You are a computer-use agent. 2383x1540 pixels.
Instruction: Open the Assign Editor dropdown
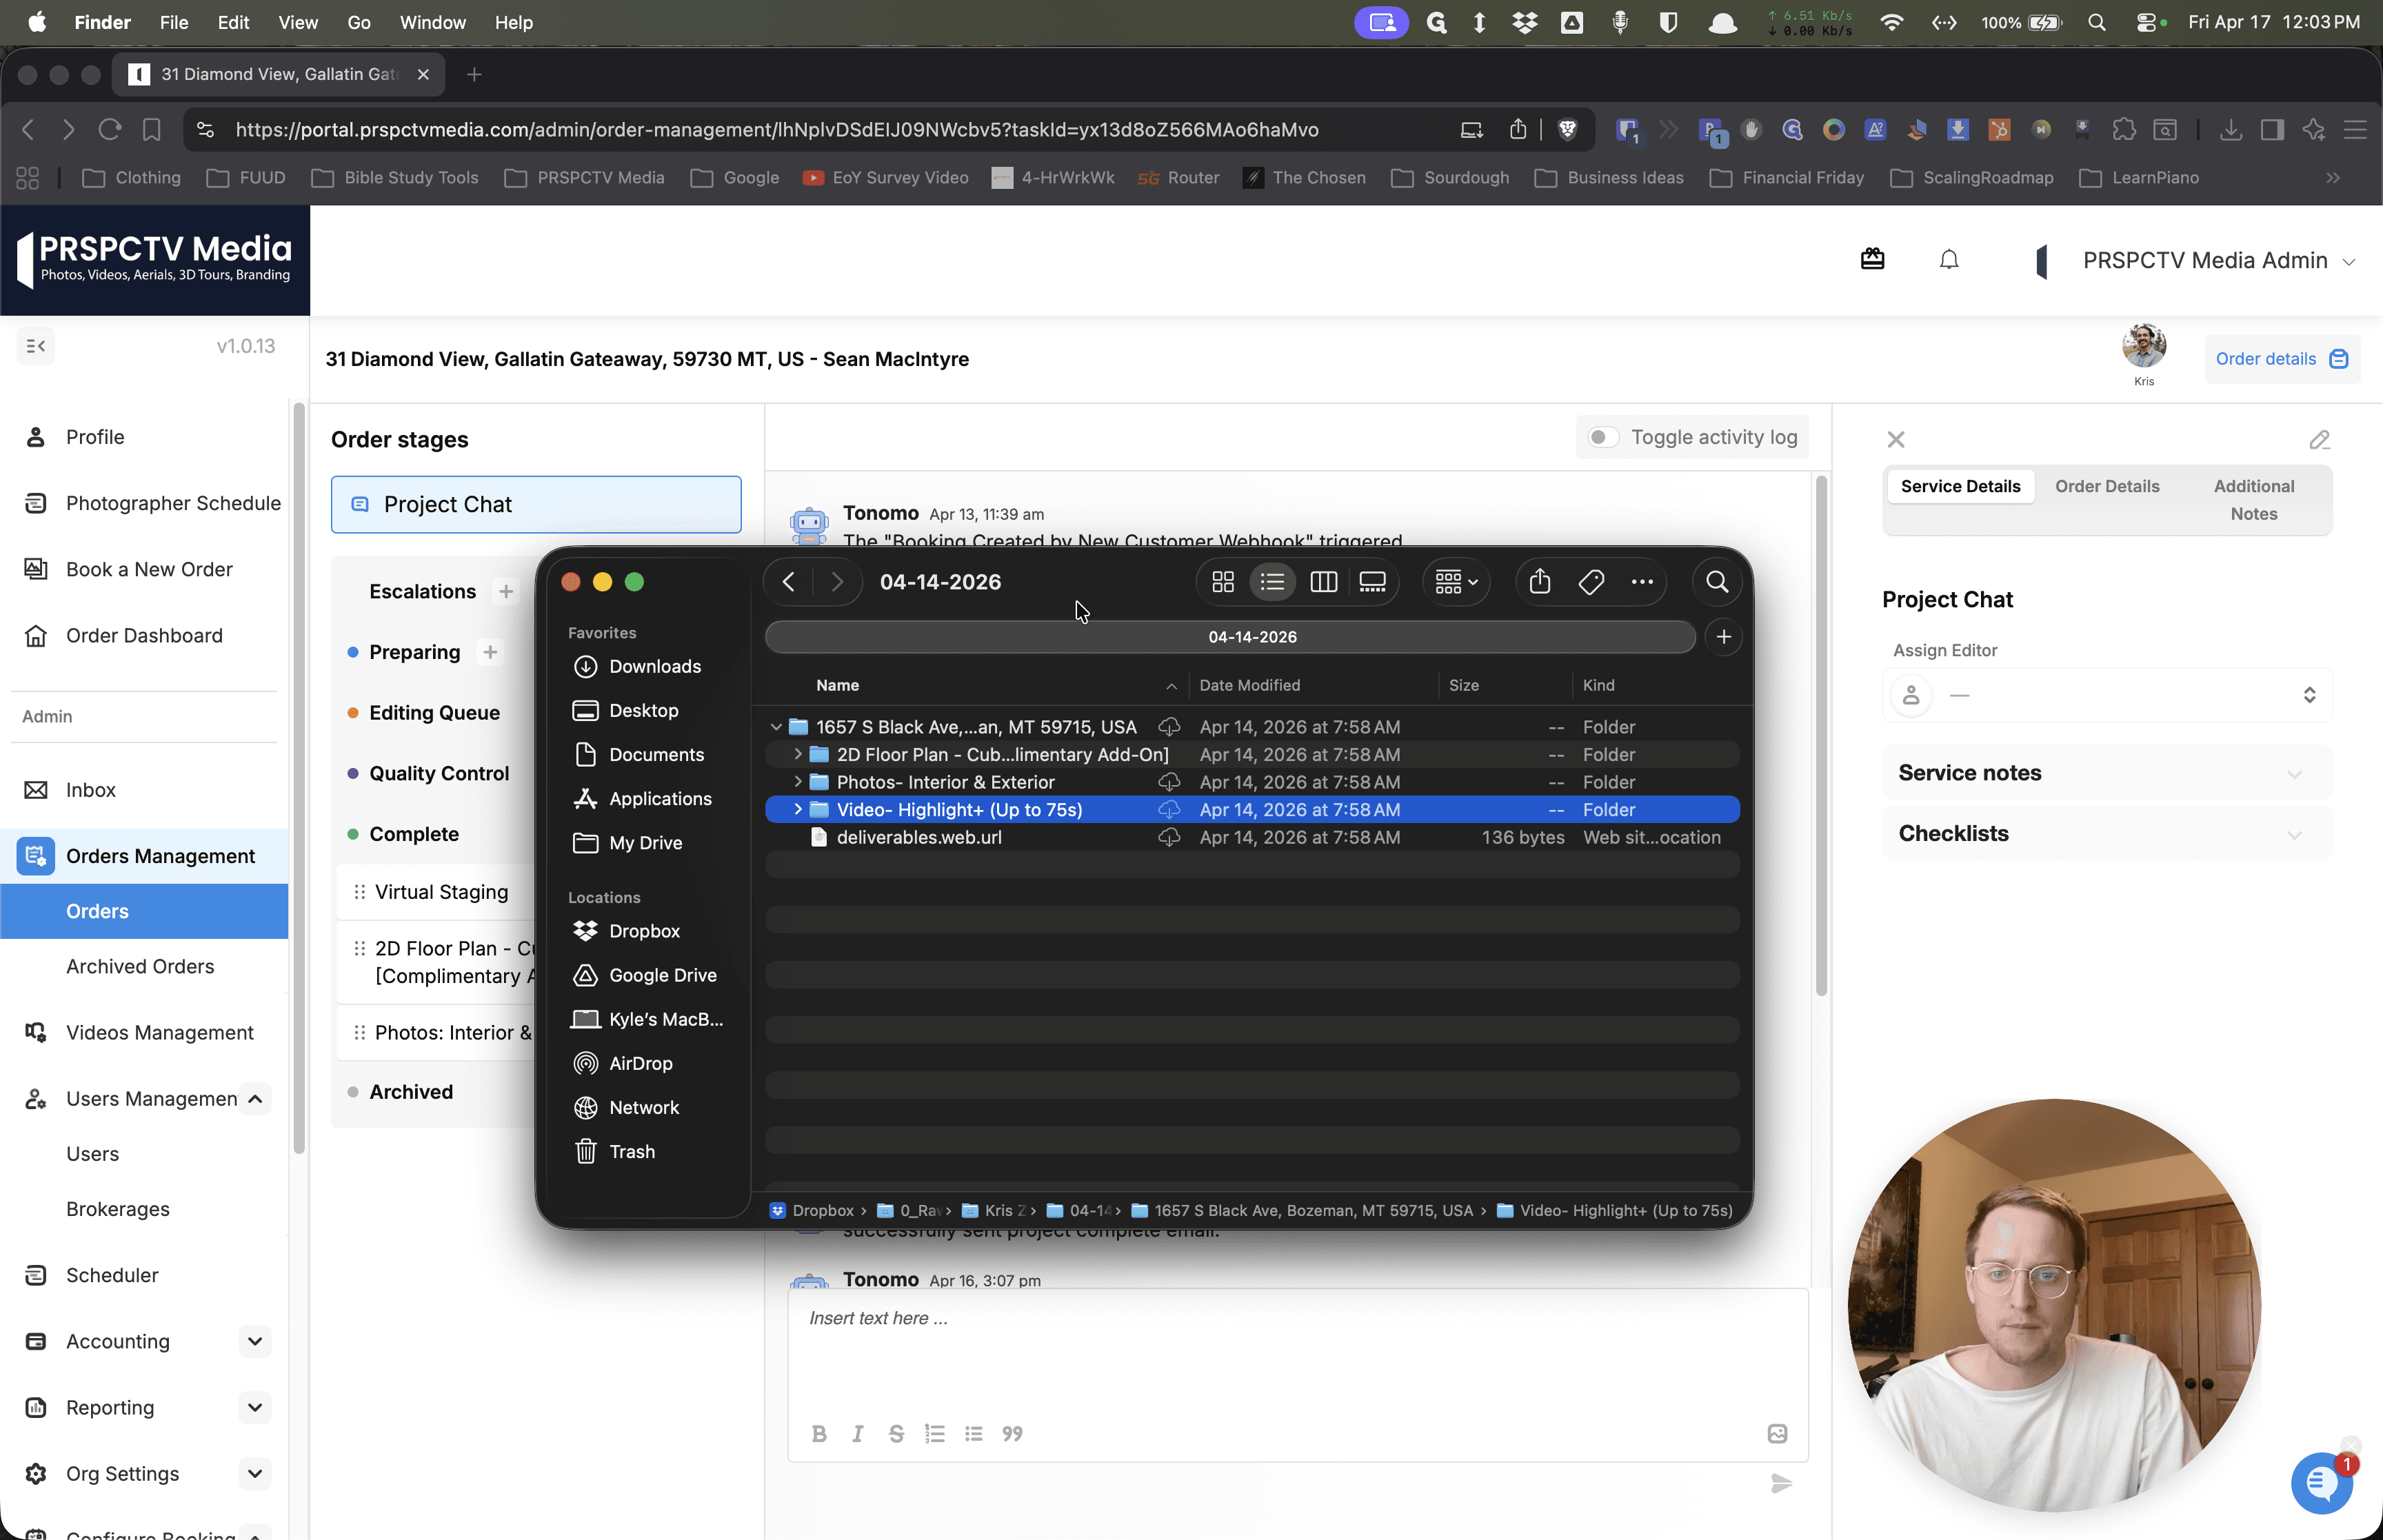(2106, 695)
